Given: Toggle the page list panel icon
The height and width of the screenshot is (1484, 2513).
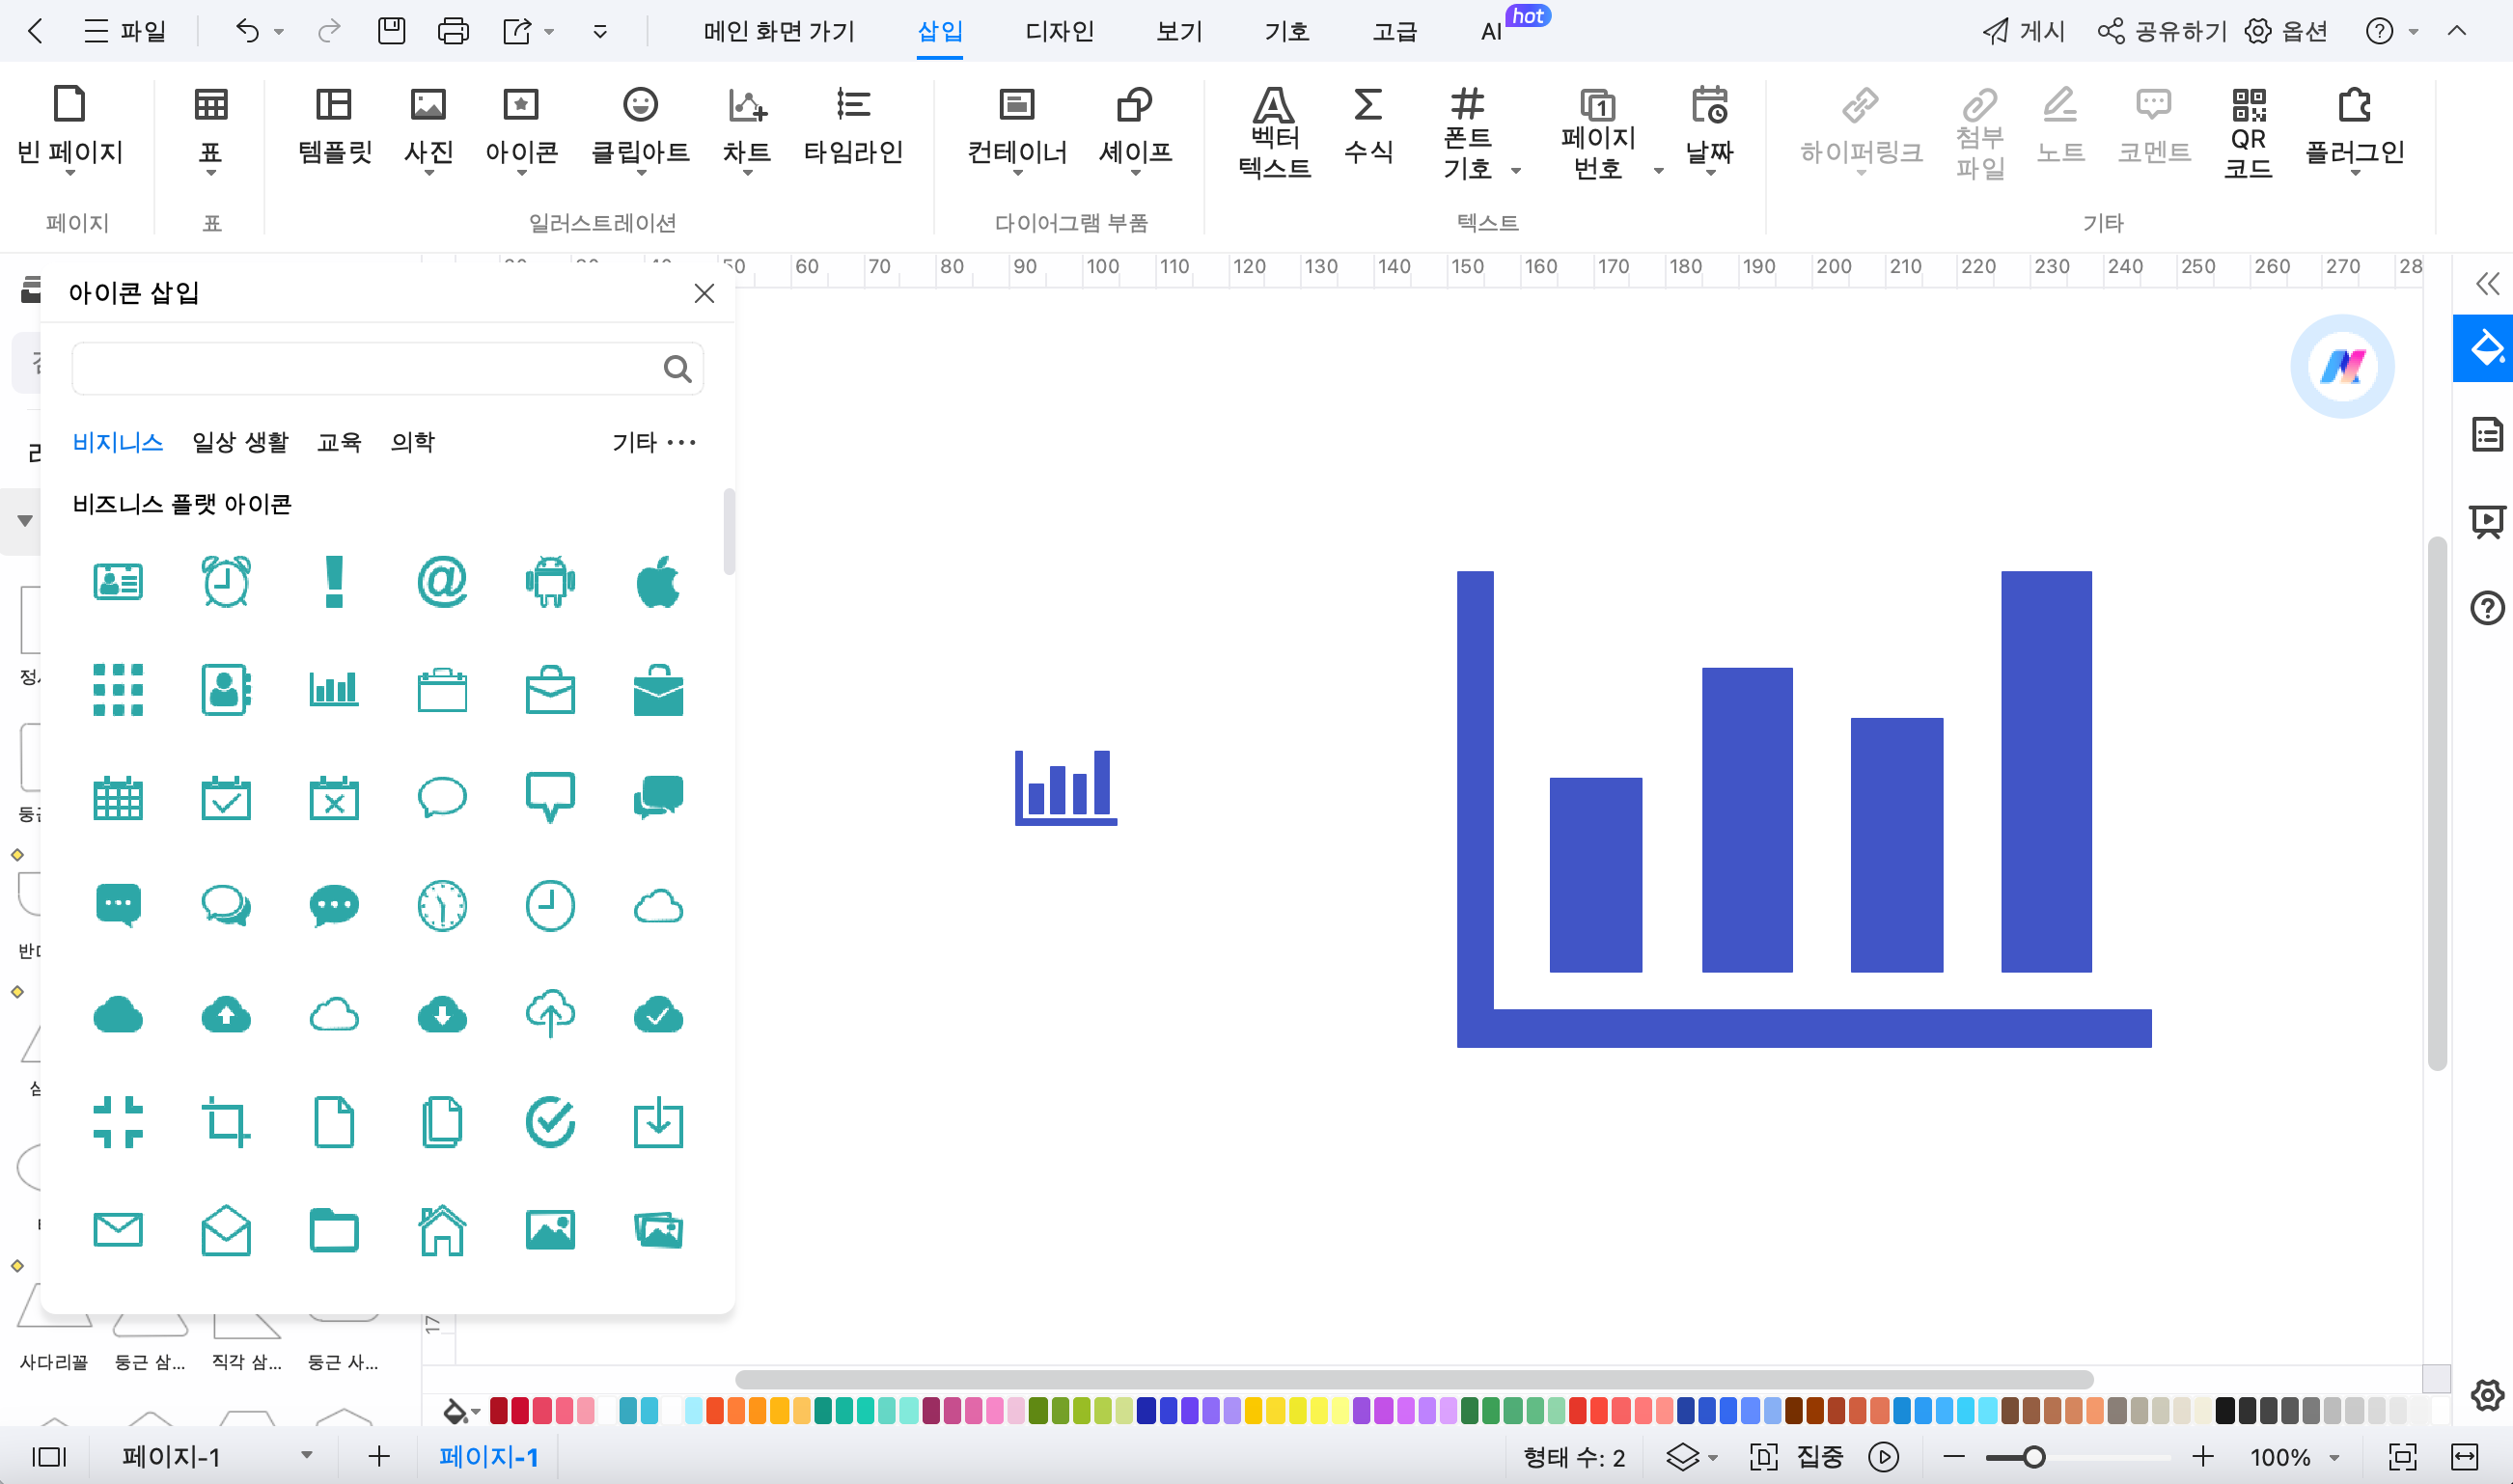Looking at the screenshot, I should 49,1457.
